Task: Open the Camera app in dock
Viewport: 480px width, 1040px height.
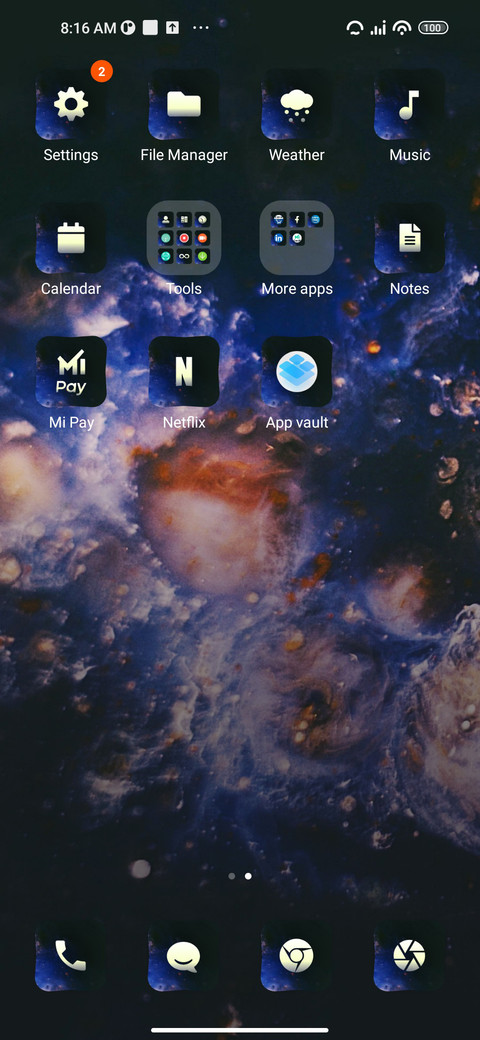Action: [409, 956]
